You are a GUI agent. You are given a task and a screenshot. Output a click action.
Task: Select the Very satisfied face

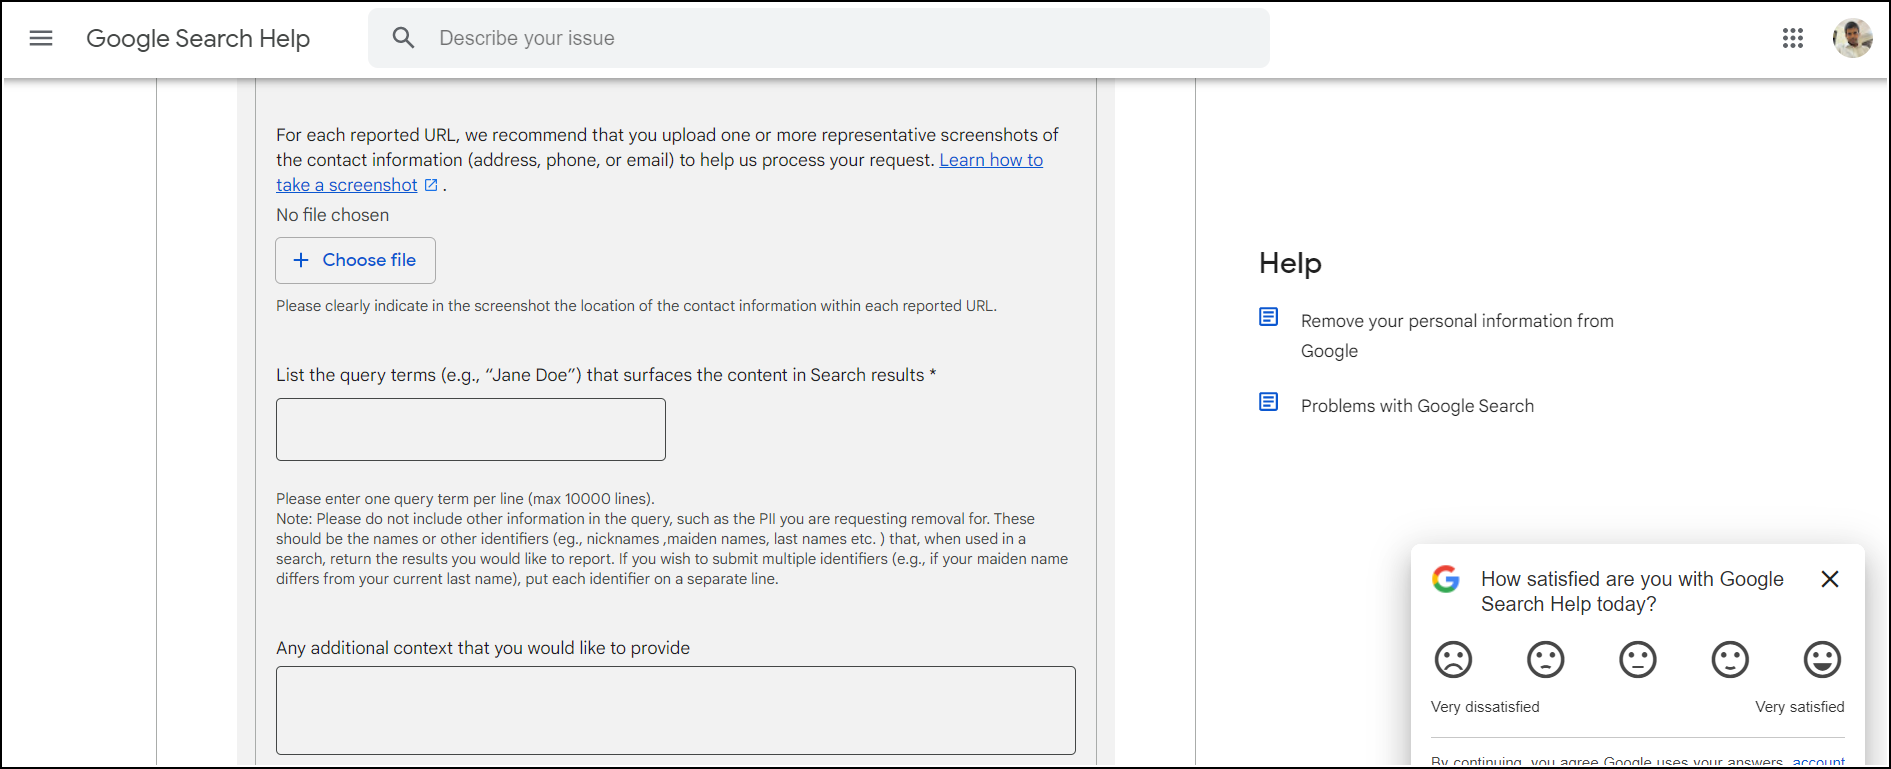click(x=1822, y=660)
